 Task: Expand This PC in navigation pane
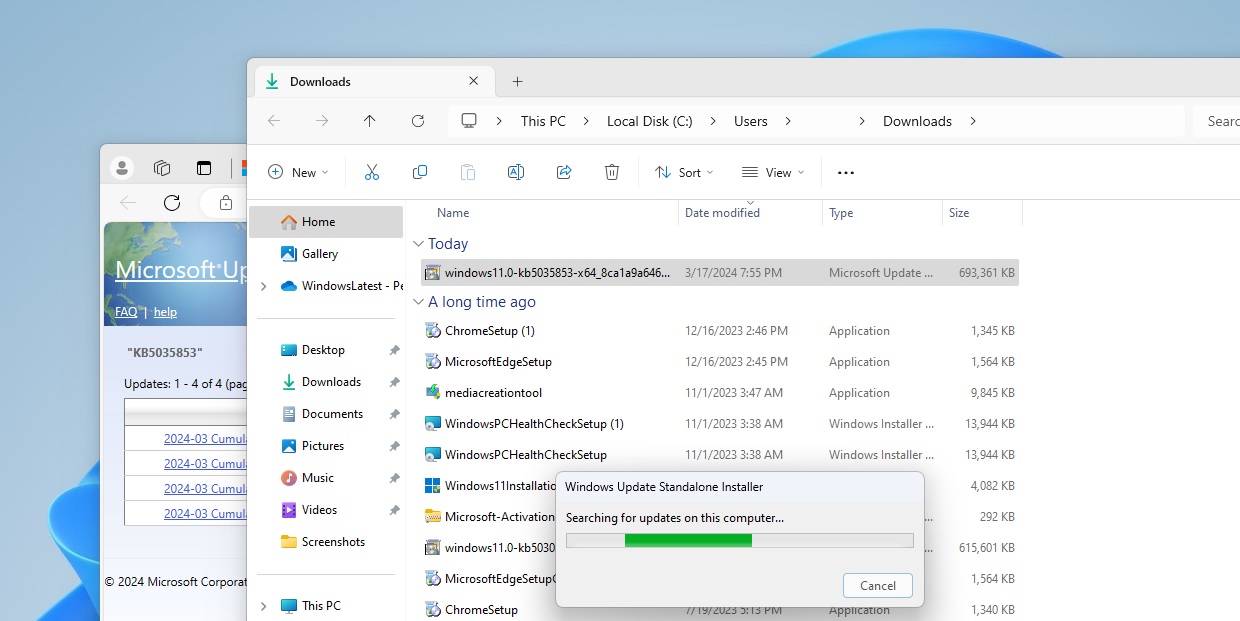click(x=264, y=606)
